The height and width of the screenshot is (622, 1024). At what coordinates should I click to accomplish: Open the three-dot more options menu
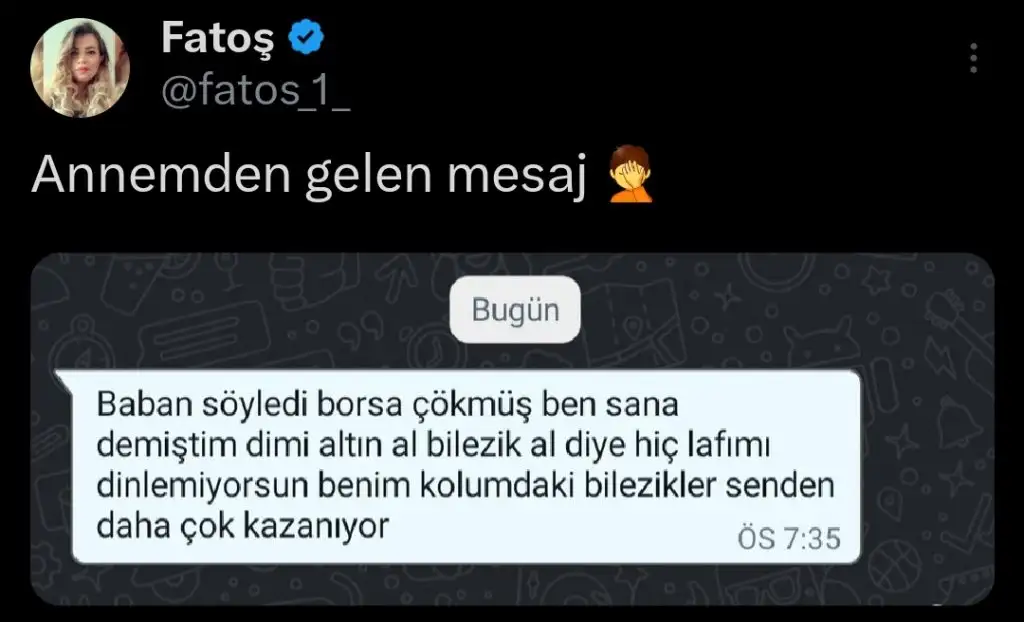coord(973,58)
